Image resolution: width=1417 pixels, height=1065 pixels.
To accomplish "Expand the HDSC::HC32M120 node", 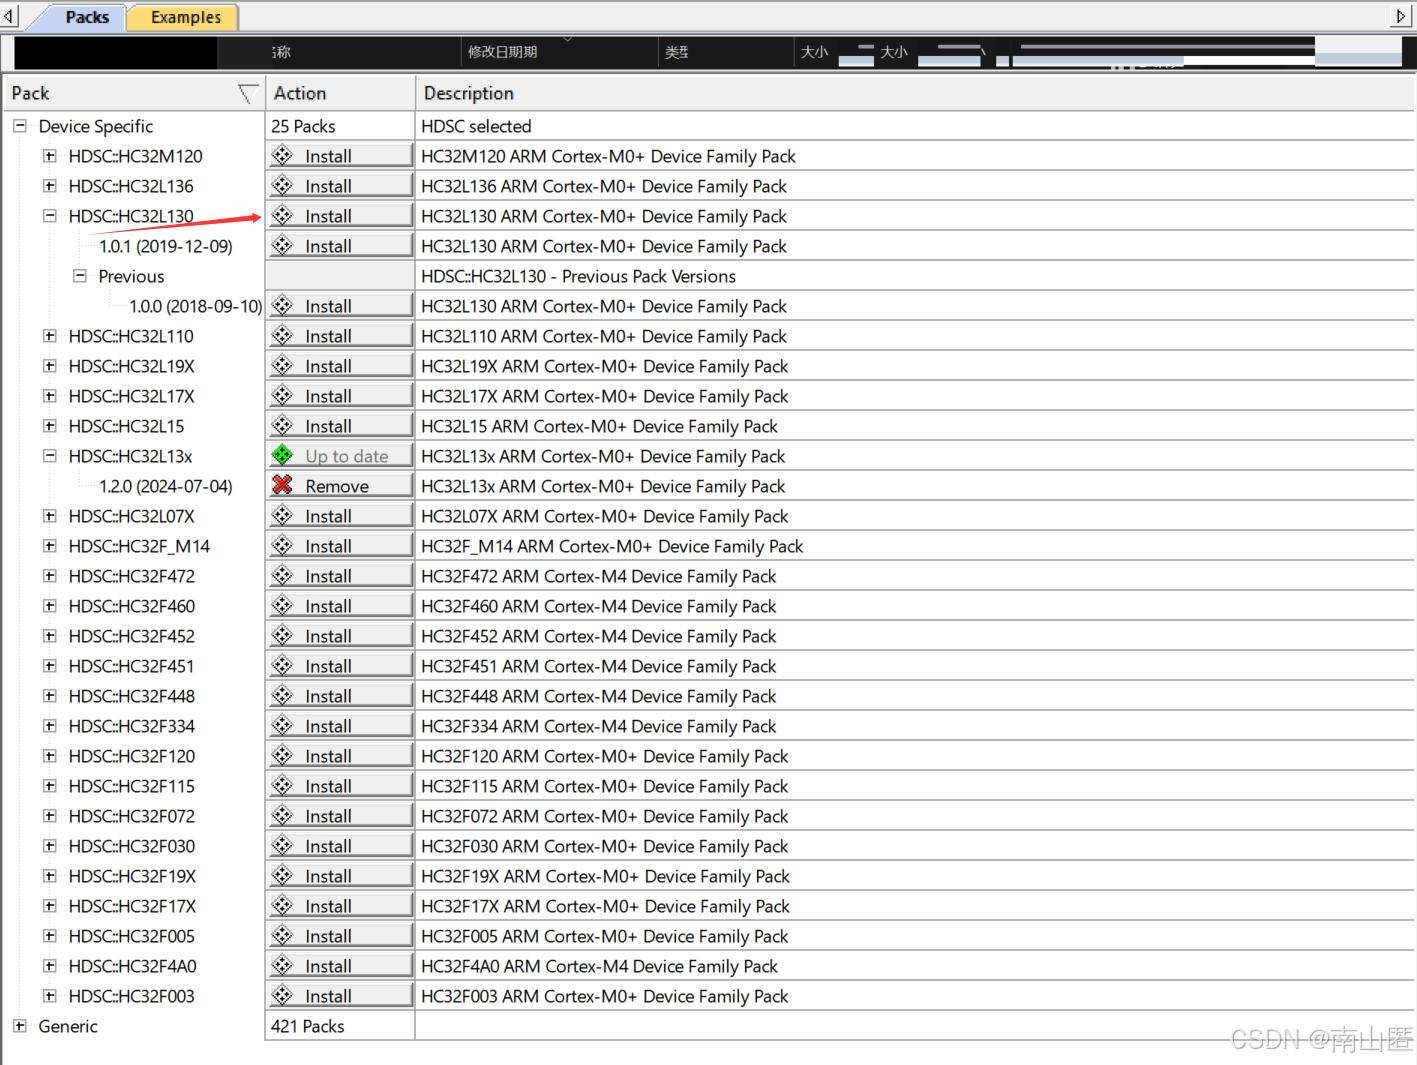I will (49, 156).
